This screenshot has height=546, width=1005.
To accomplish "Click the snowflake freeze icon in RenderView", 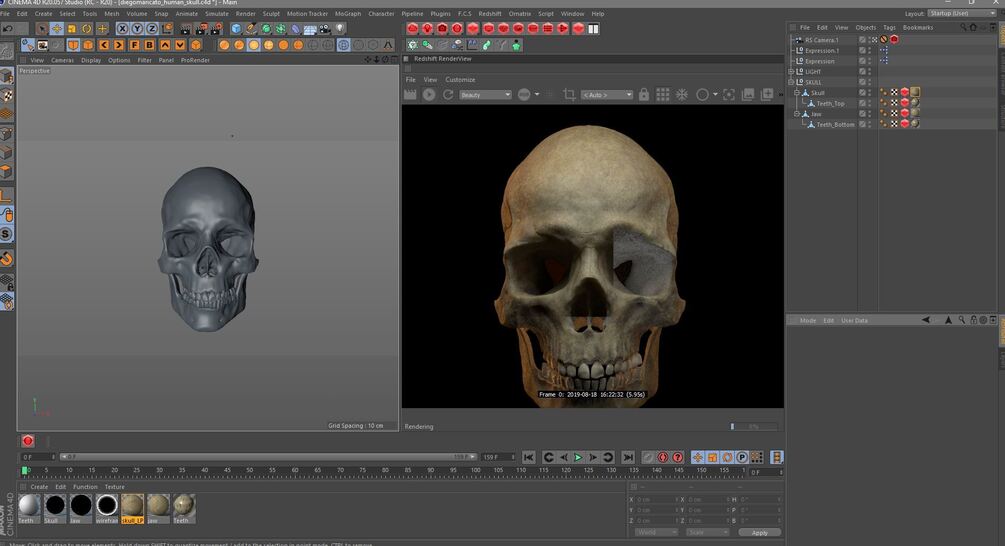I will 682,94.
